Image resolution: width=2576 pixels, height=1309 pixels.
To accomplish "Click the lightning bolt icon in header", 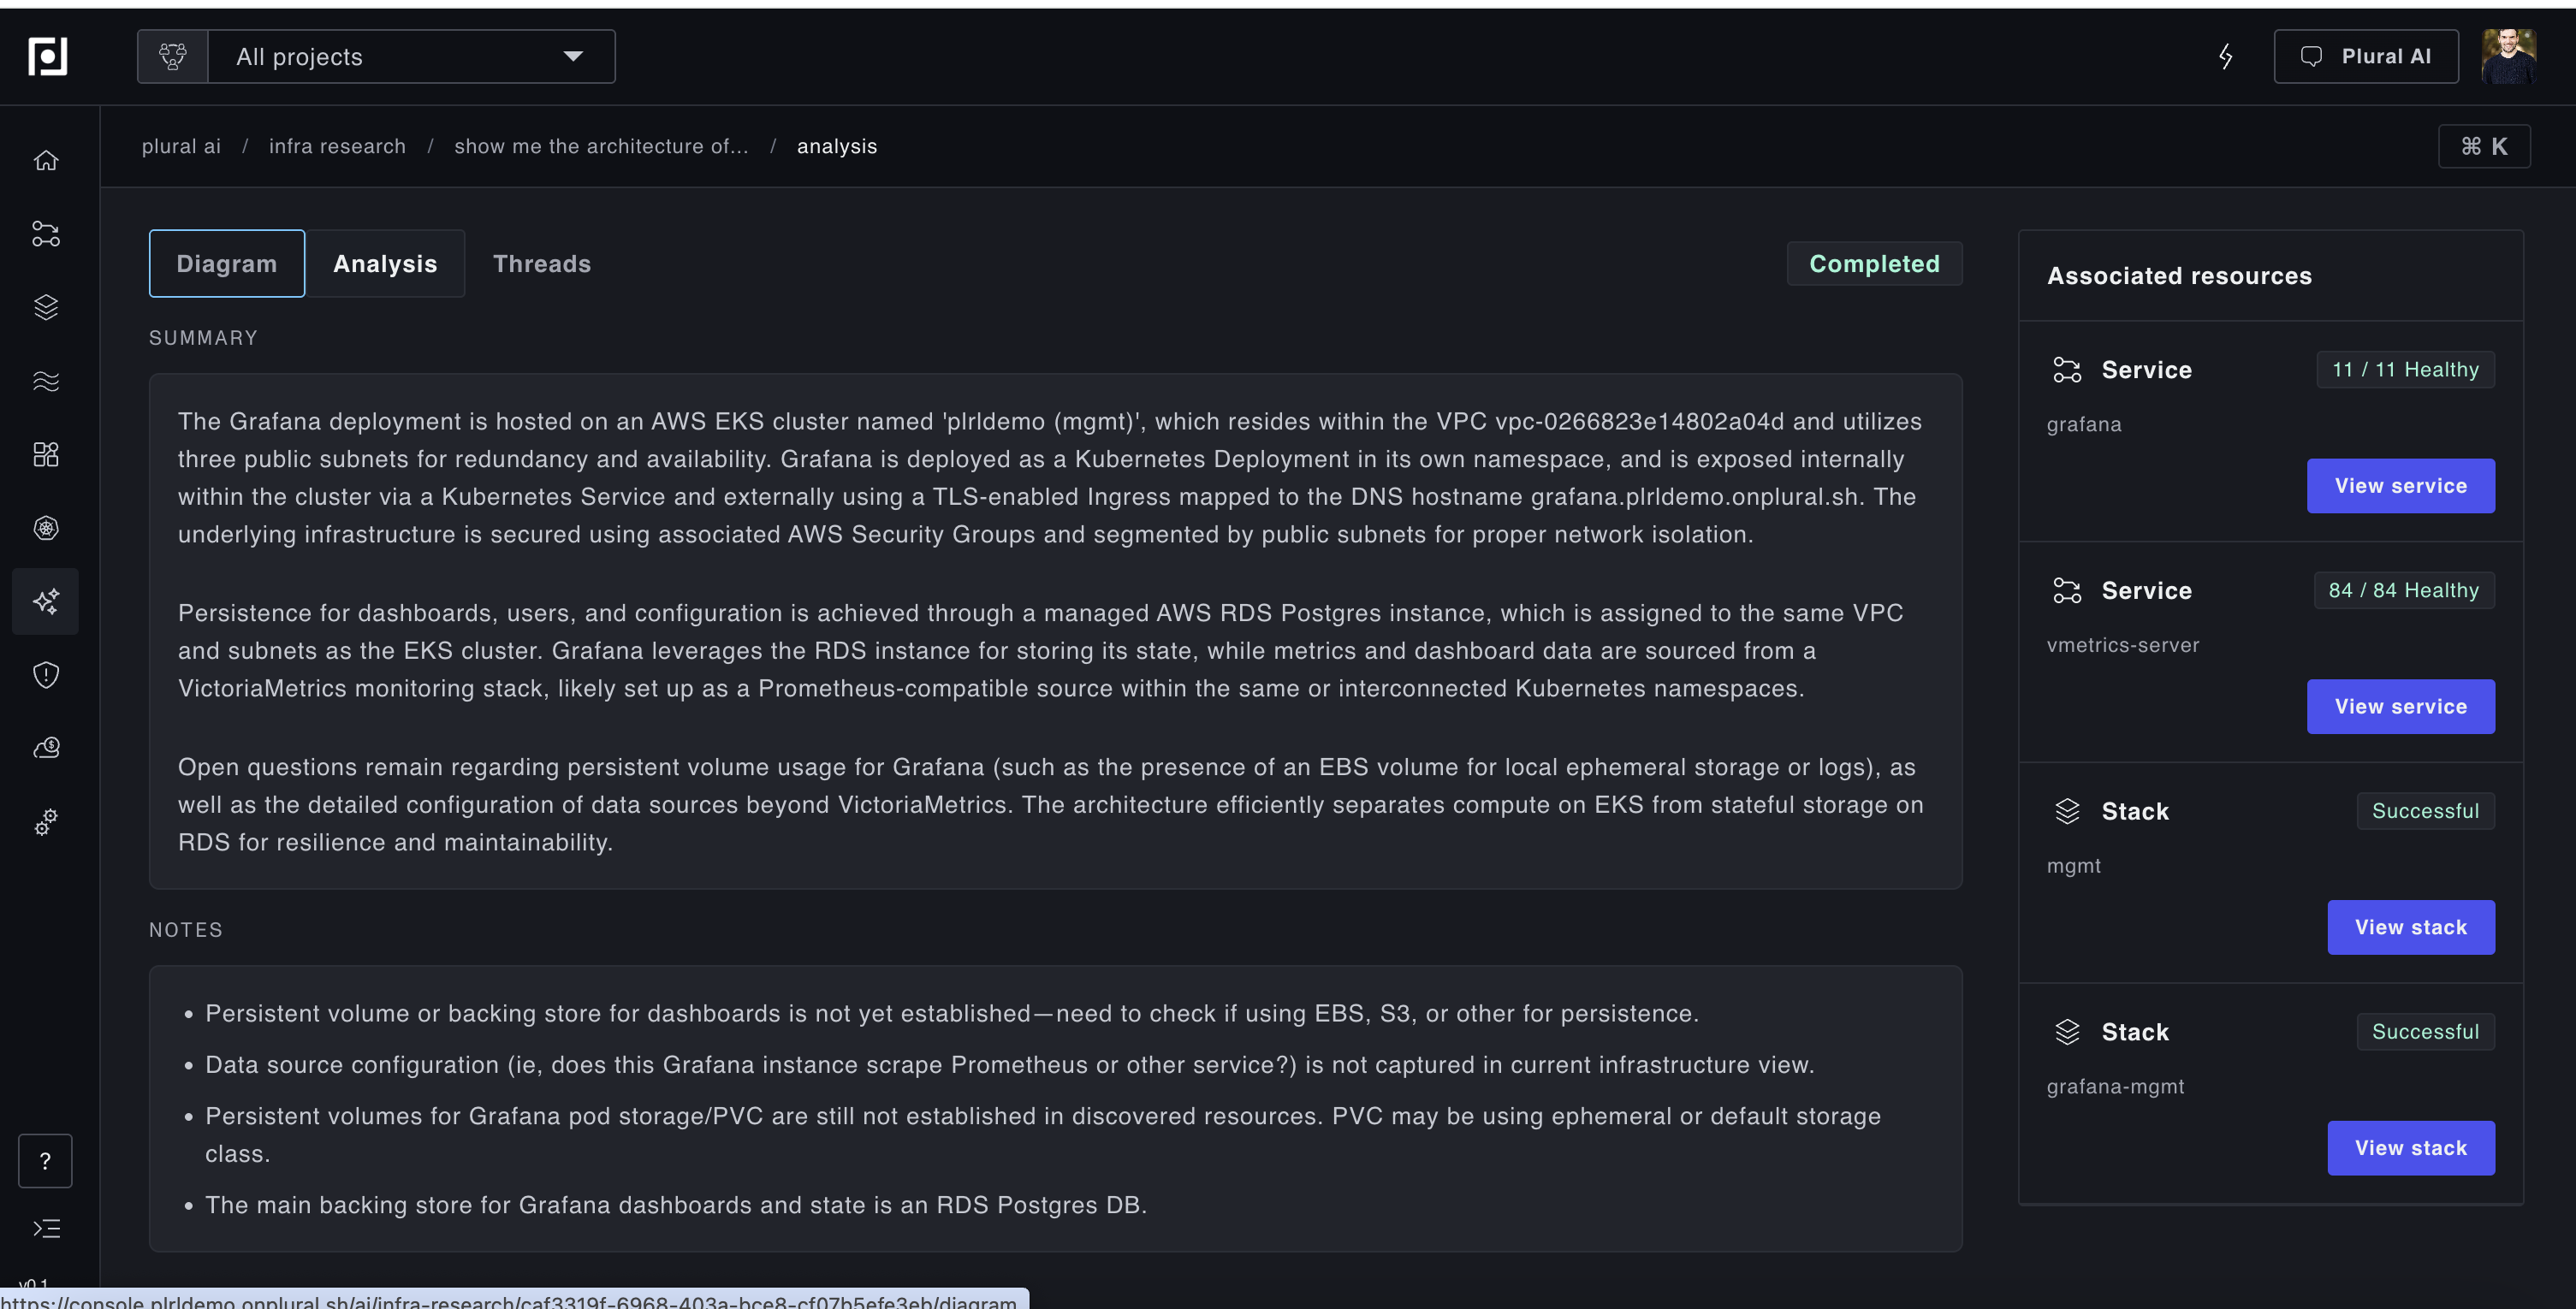I will pos(2225,57).
